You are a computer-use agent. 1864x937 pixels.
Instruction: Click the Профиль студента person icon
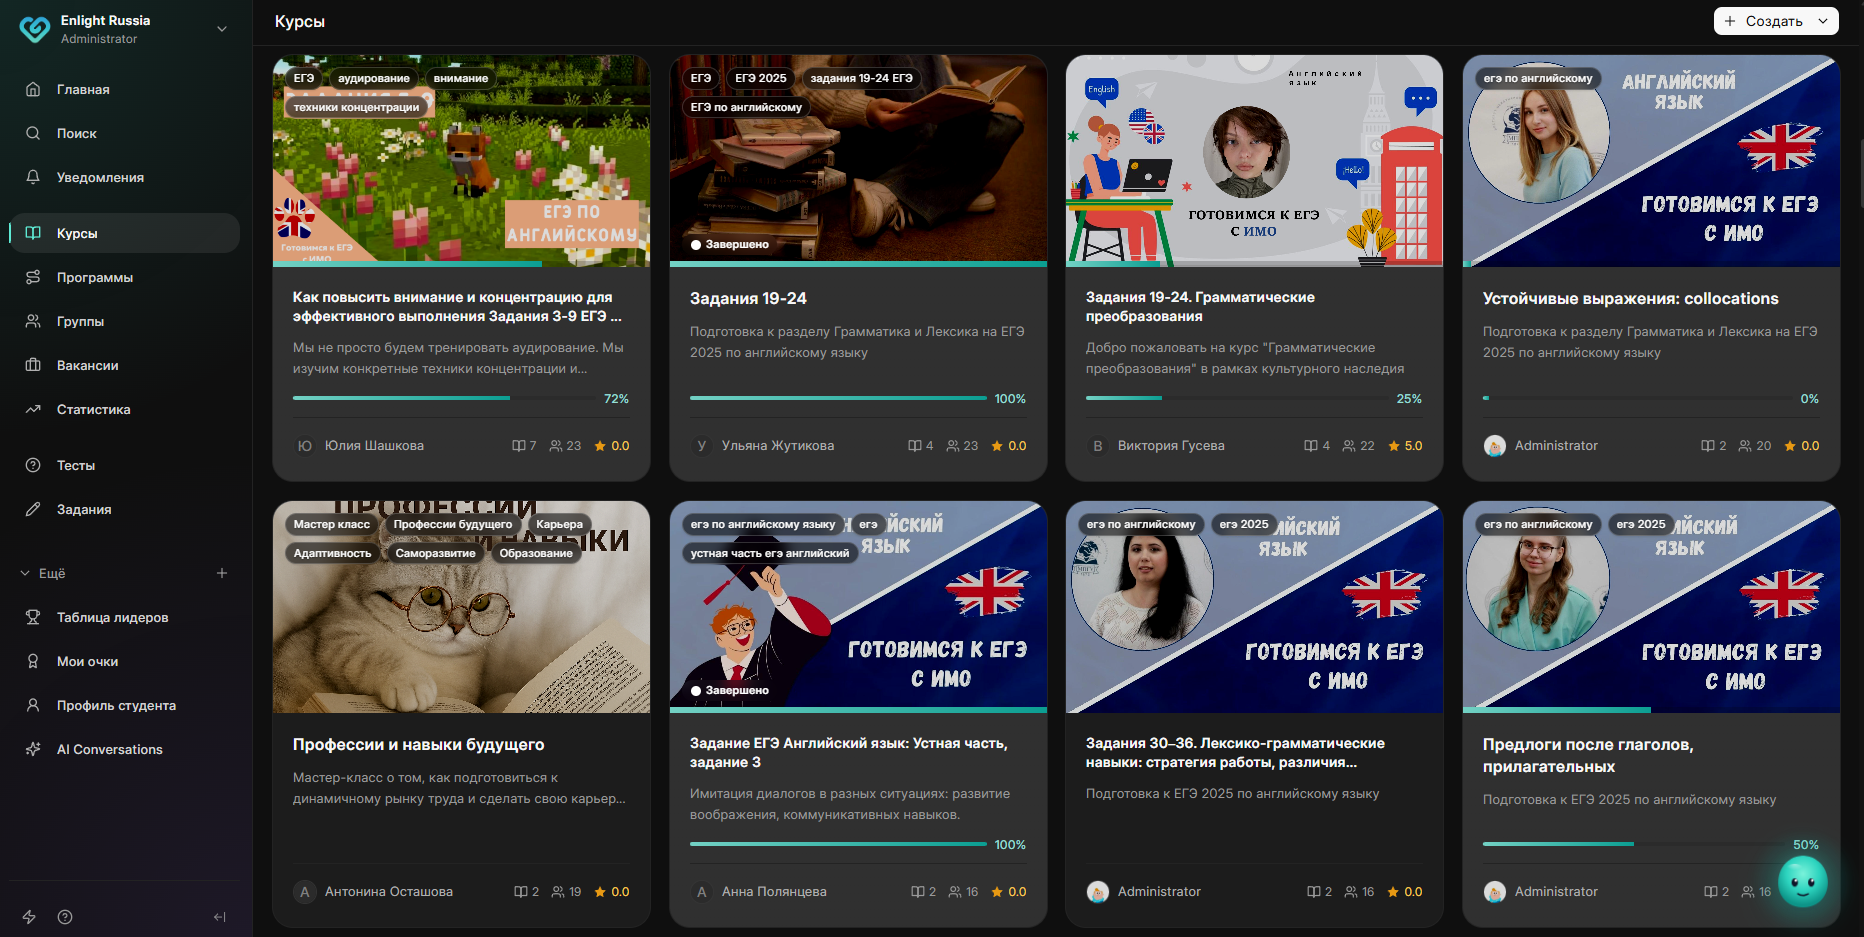(33, 705)
